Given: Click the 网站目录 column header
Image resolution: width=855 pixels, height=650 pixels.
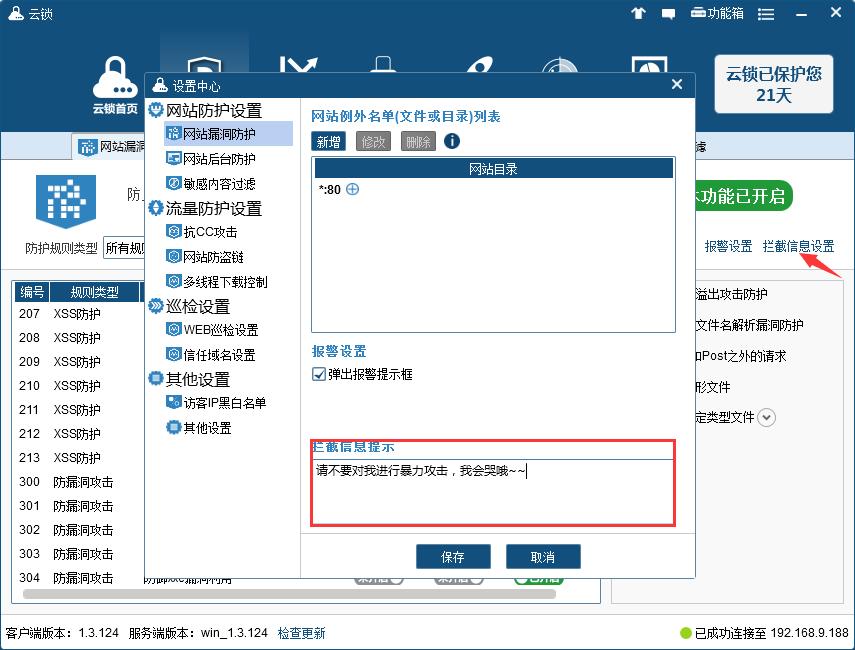Looking at the screenshot, I should click(494, 169).
